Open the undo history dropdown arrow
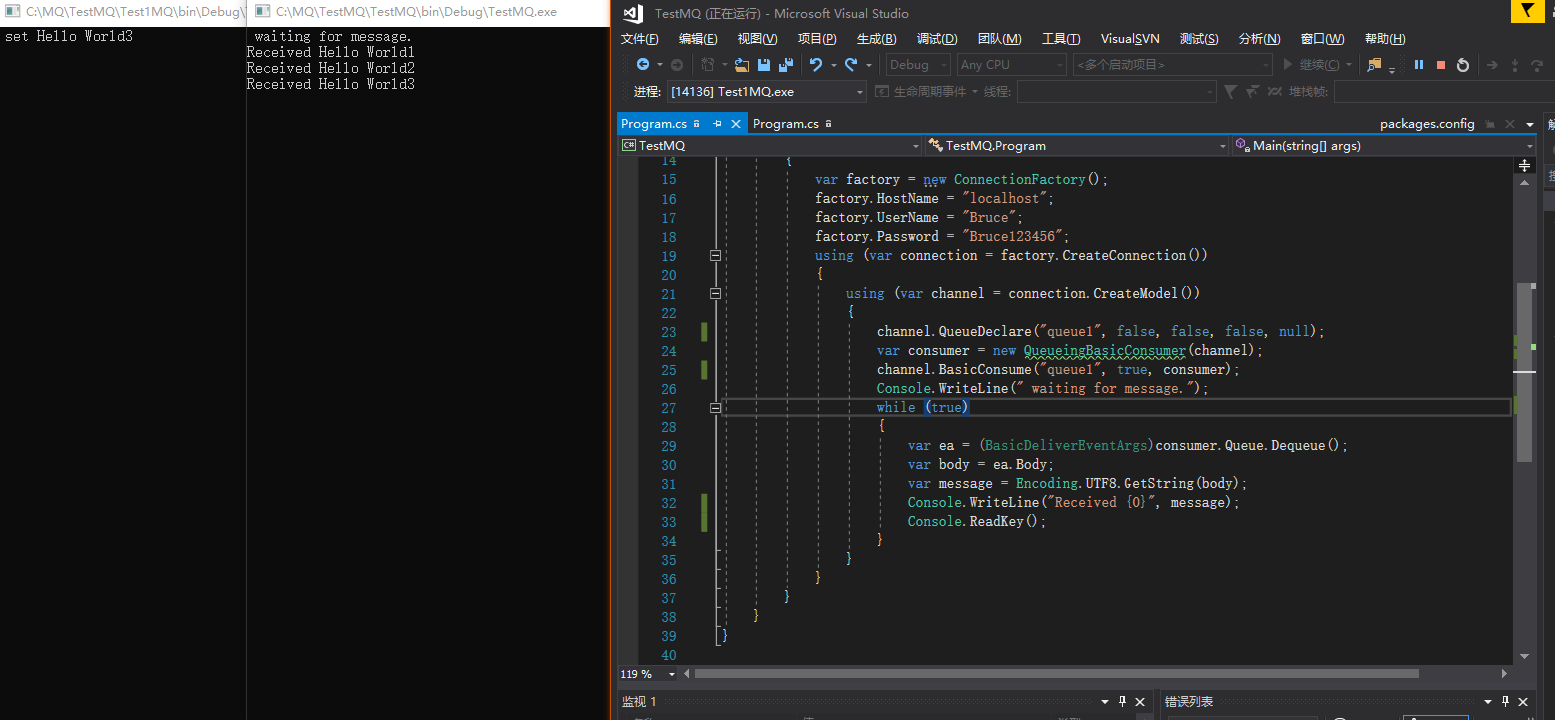Image resolution: width=1555 pixels, height=720 pixels. [833, 64]
